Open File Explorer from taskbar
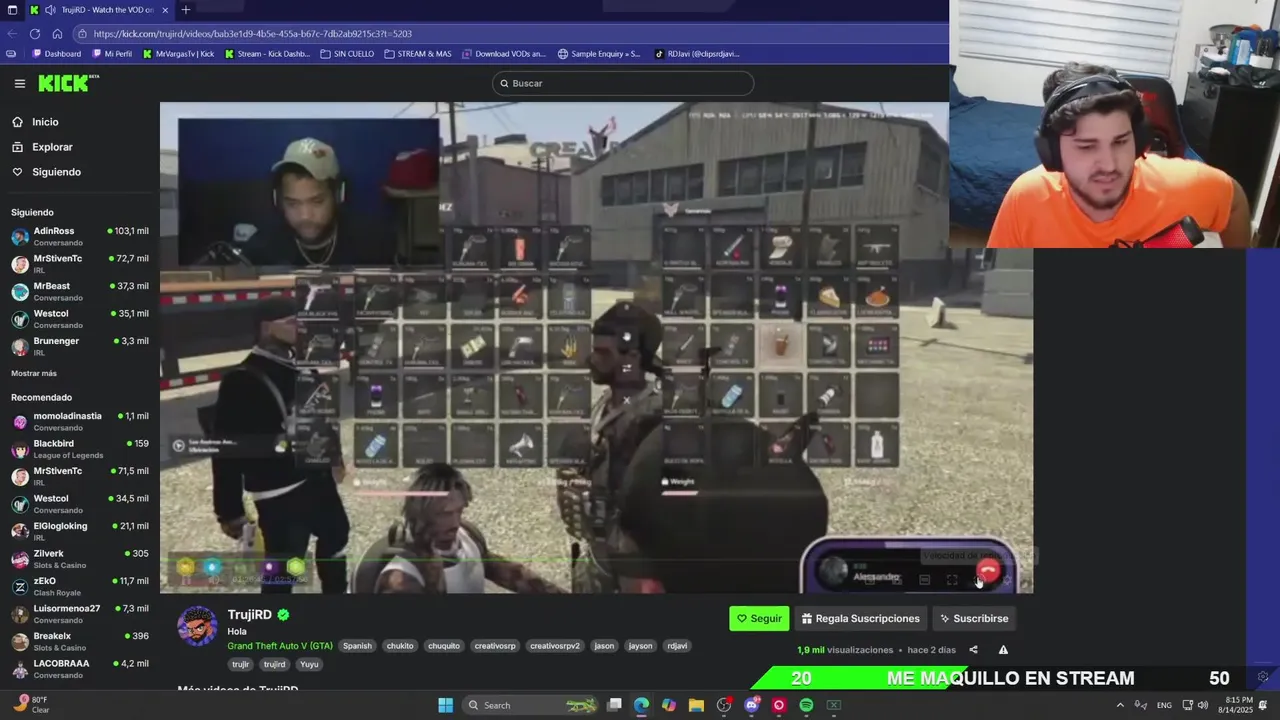 (696, 705)
